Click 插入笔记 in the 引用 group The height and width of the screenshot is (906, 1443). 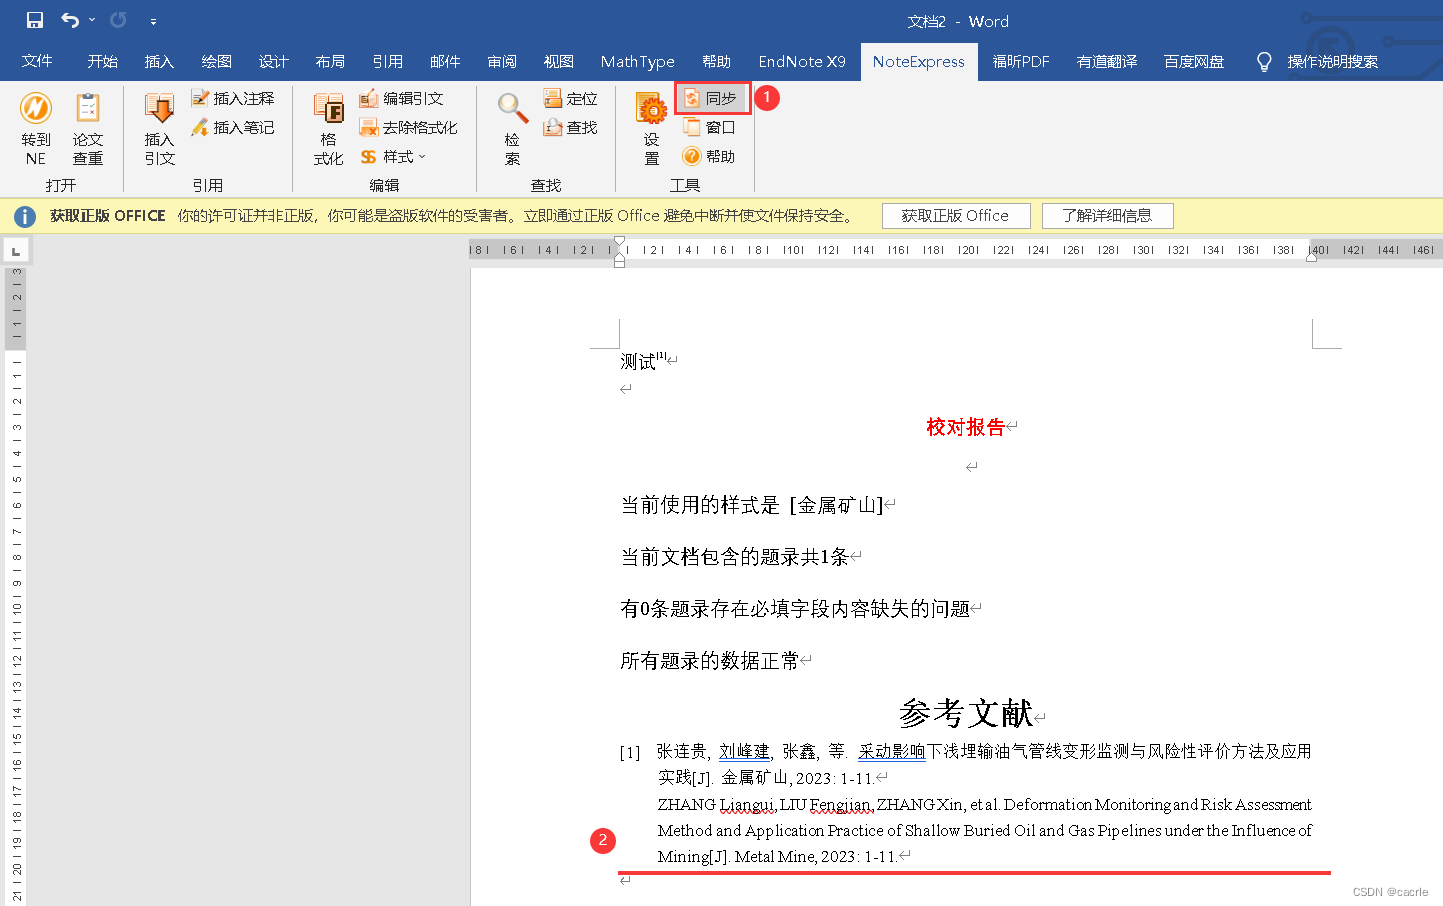pos(233,127)
